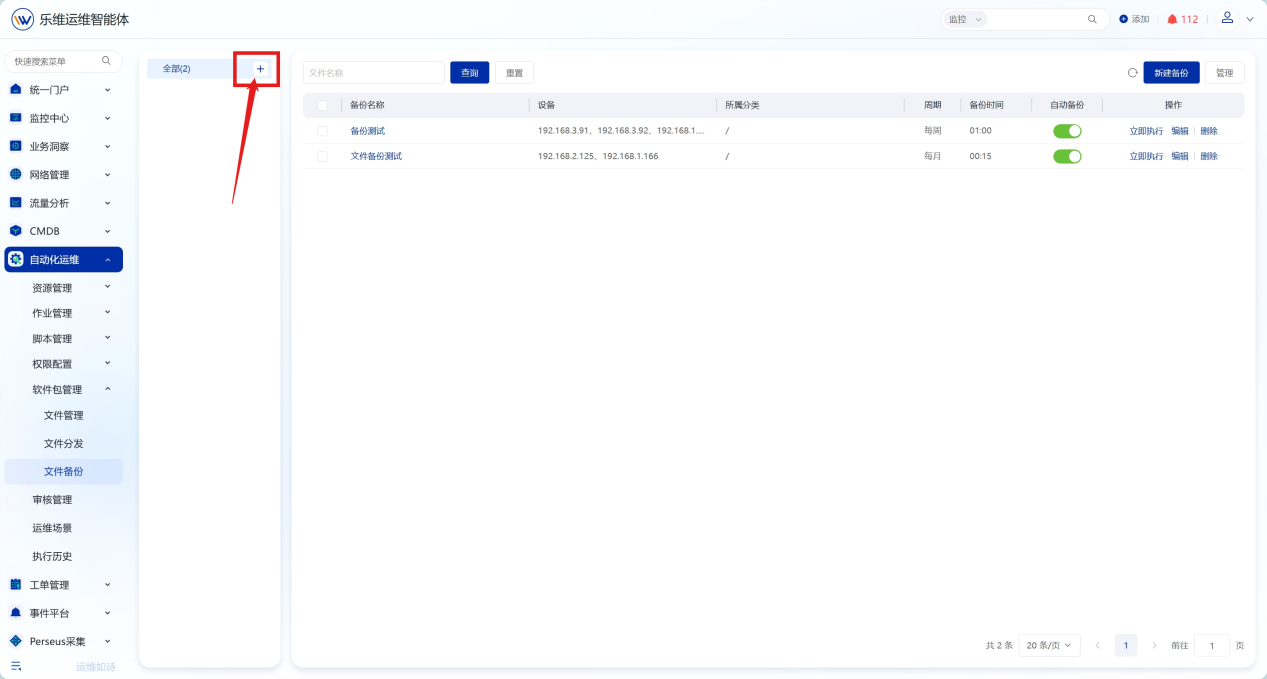Collapse the 软件包管理 submenu

pyautogui.click(x=107, y=389)
